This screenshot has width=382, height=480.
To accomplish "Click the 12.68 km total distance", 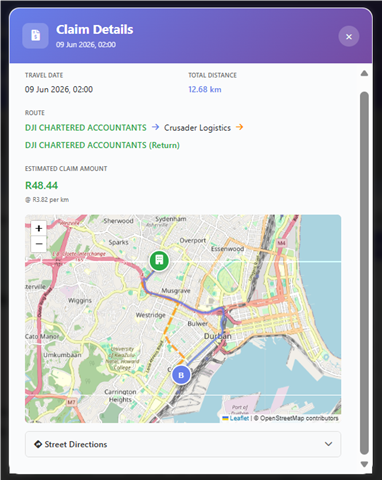I will click(205, 89).
